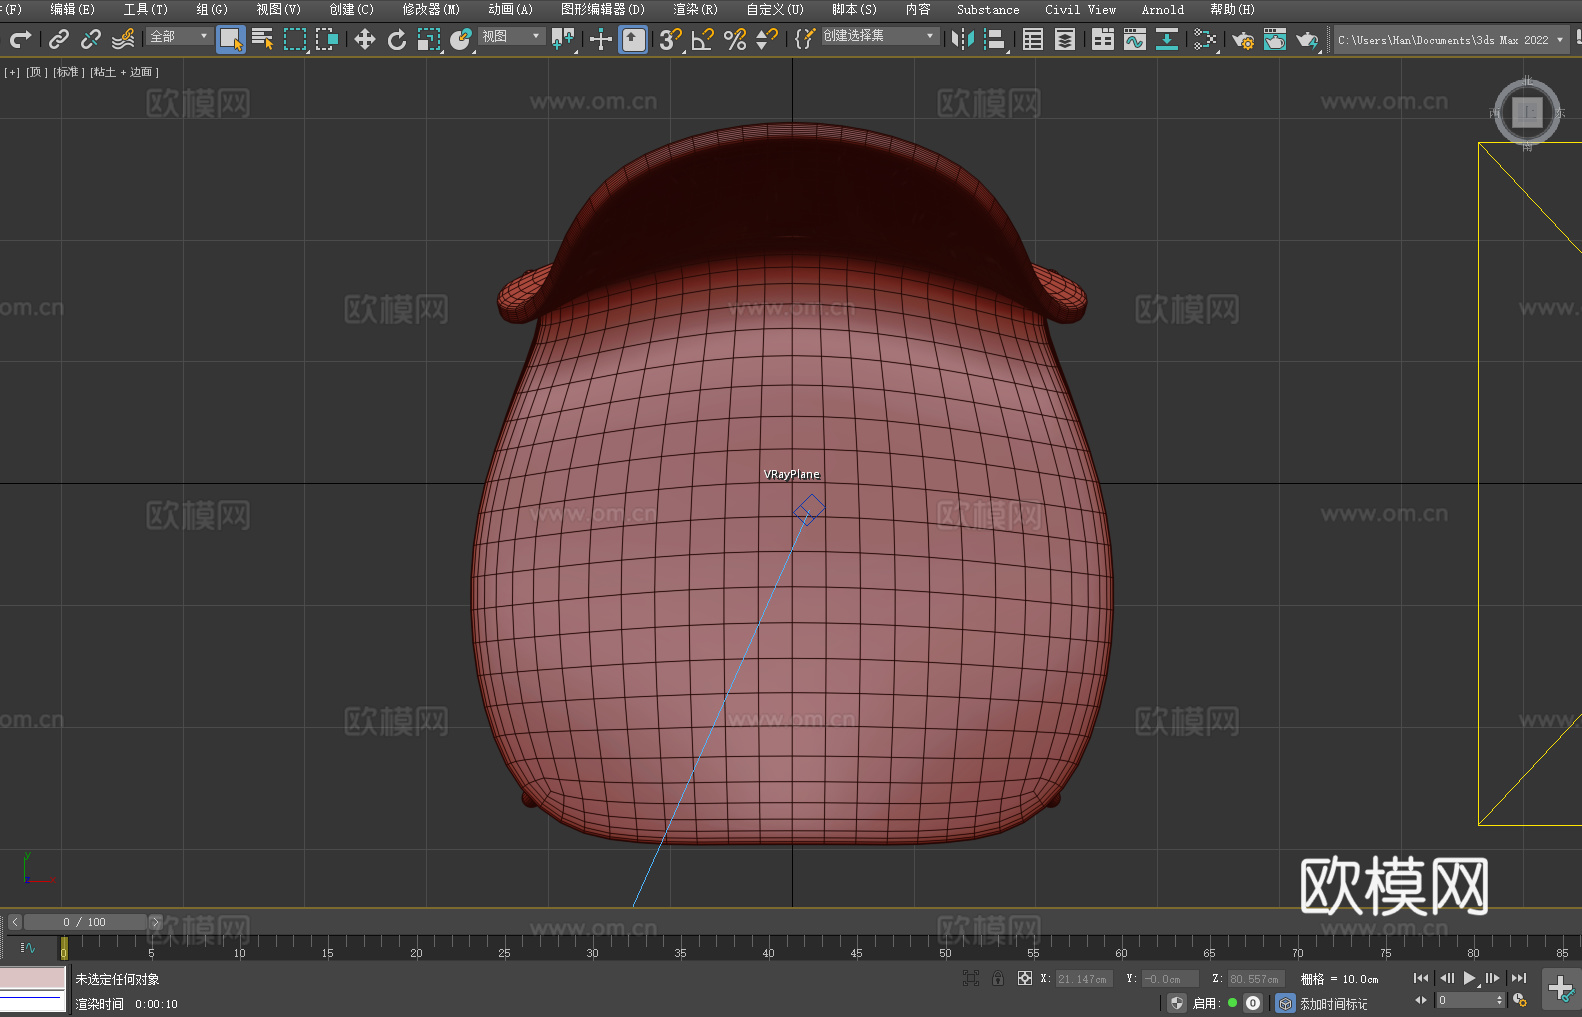Click Bind to Space Warp icon
This screenshot has width=1582, height=1017.
click(123, 39)
